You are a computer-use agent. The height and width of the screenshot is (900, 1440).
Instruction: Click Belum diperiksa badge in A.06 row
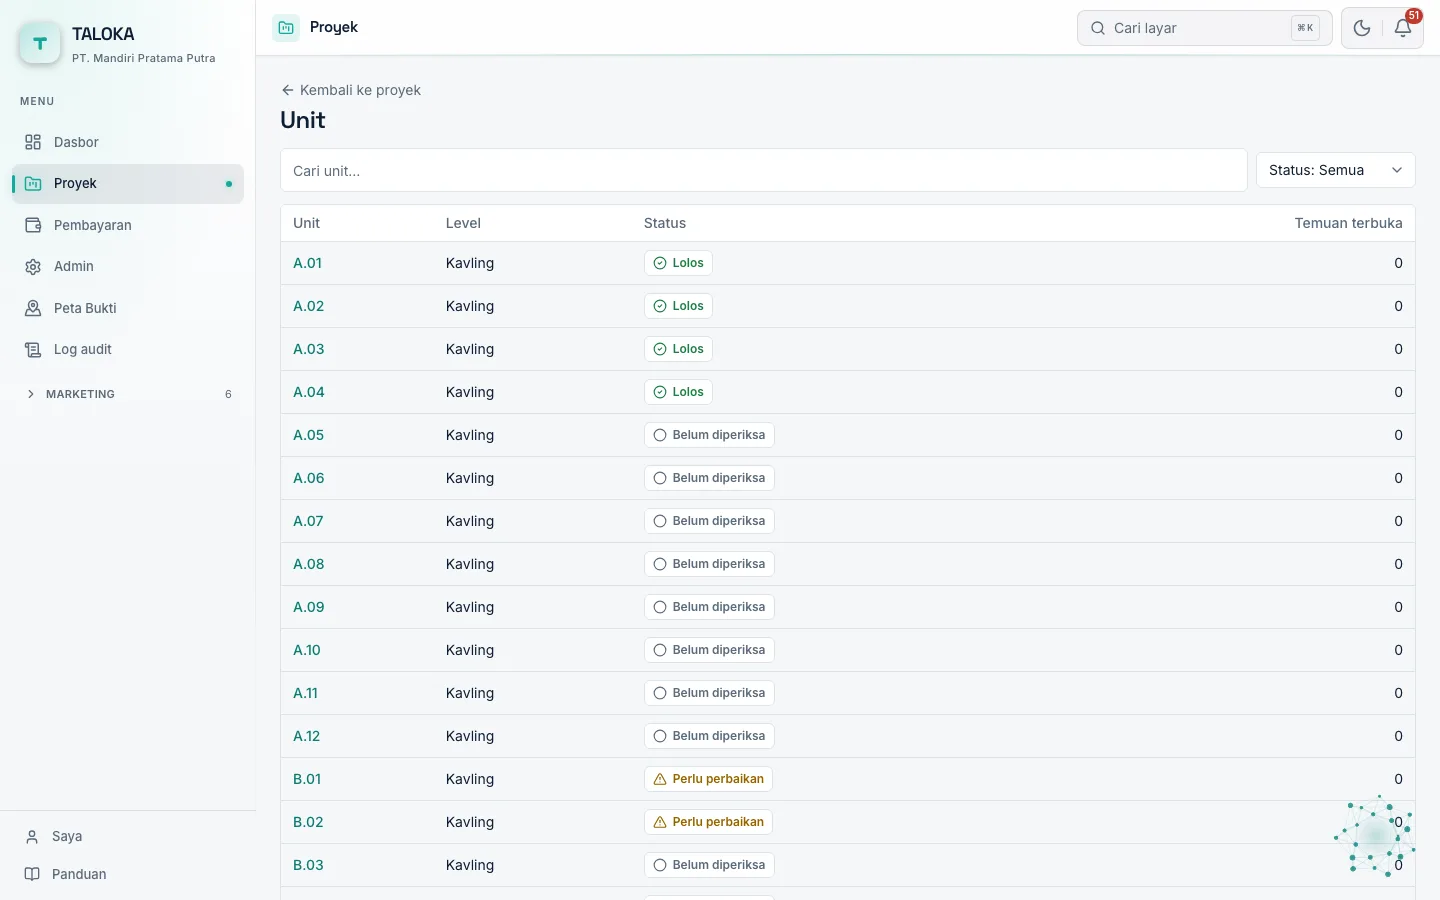click(709, 478)
